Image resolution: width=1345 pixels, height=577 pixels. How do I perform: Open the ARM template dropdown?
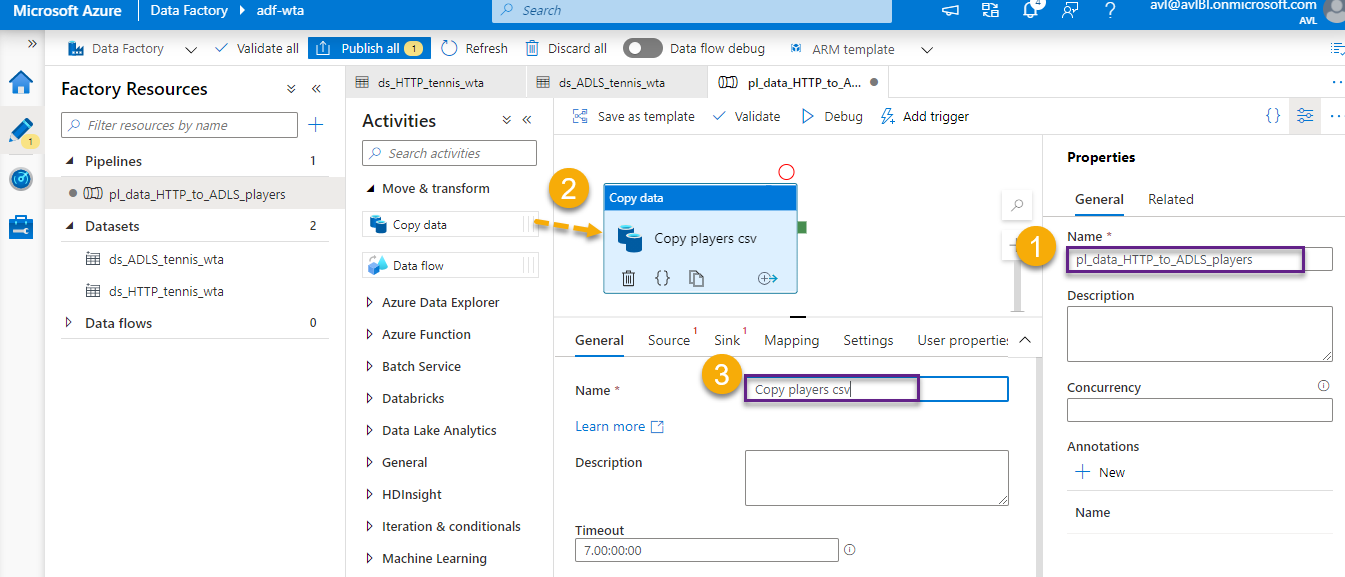pyautogui.click(x=926, y=49)
